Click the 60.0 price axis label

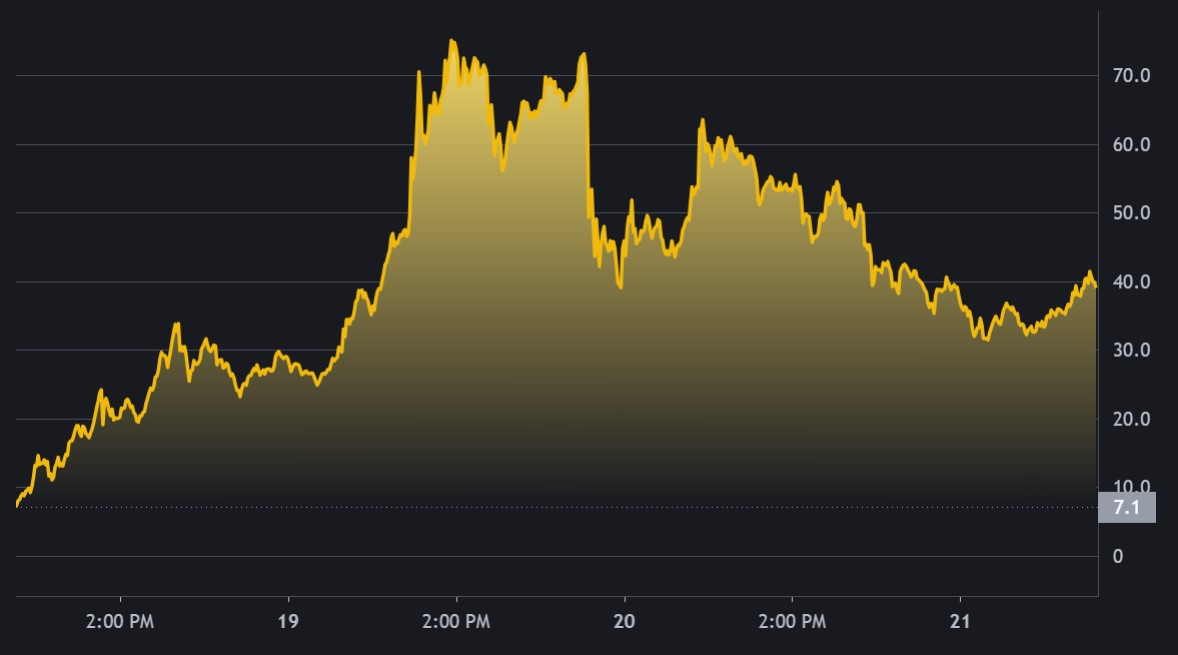click(x=1130, y=145)
